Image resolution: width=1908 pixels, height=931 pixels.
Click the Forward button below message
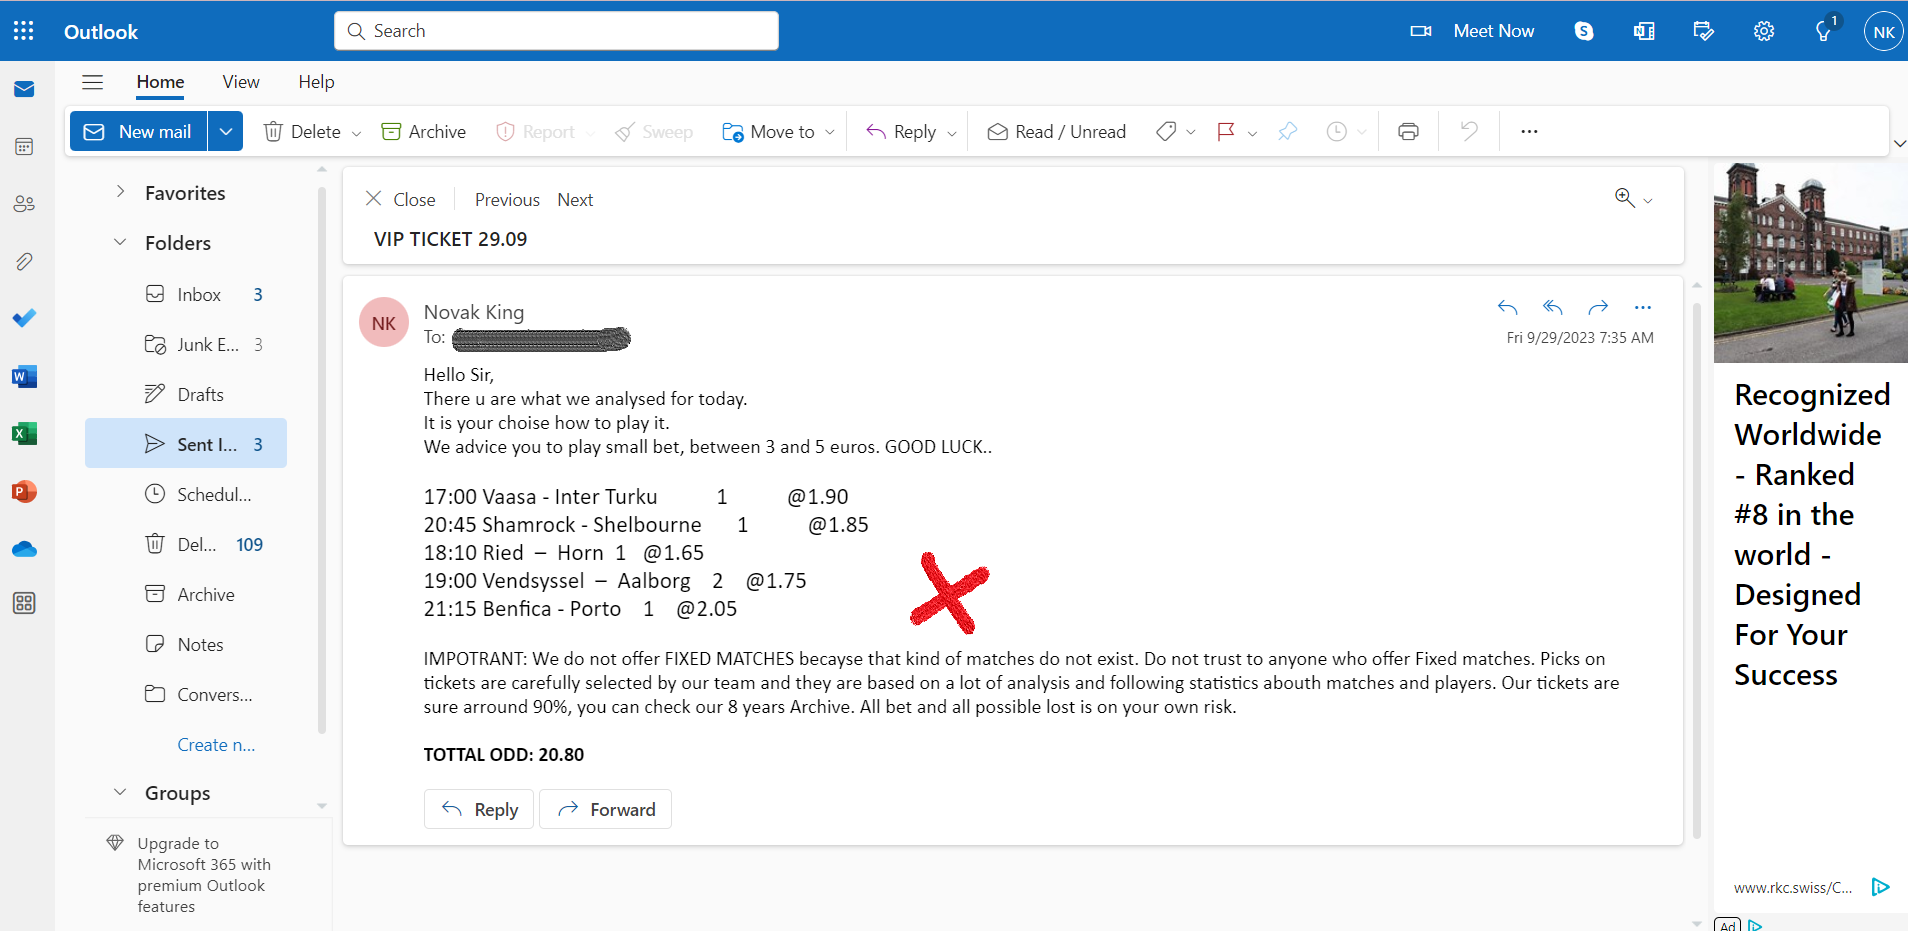pos(605,809)
